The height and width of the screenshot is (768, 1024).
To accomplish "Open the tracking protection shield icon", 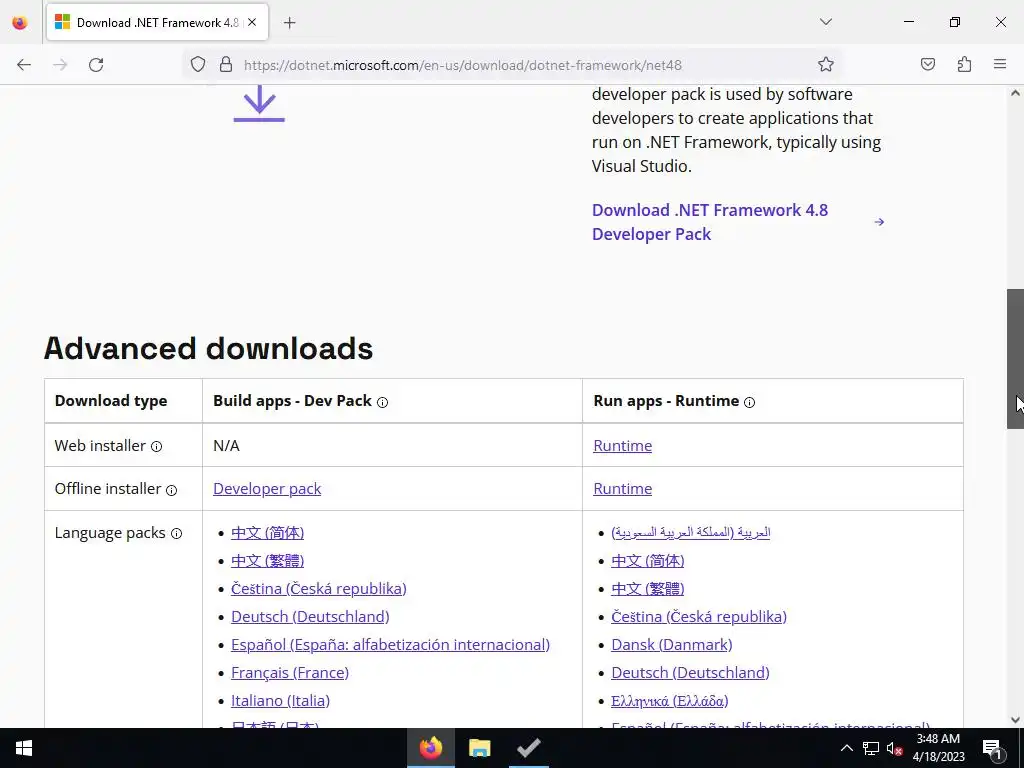I will coord(198,65).
